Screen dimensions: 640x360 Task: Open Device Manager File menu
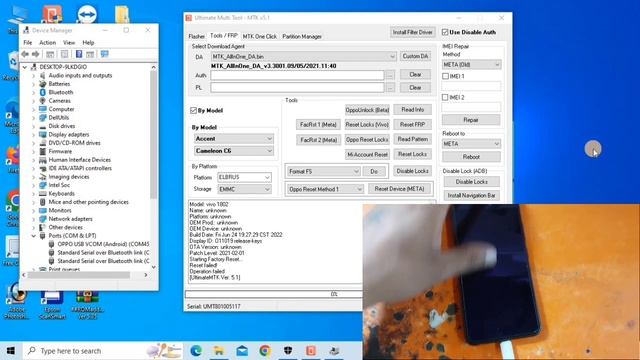pos(28,42)
